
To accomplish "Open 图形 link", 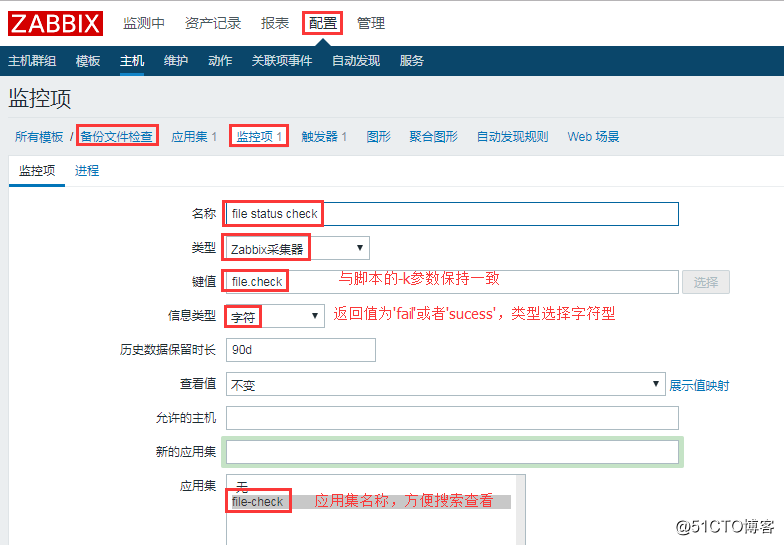I will click(378, 136).
